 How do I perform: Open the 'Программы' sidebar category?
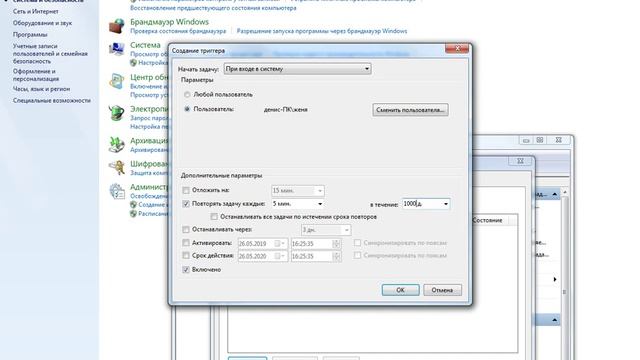30,35
